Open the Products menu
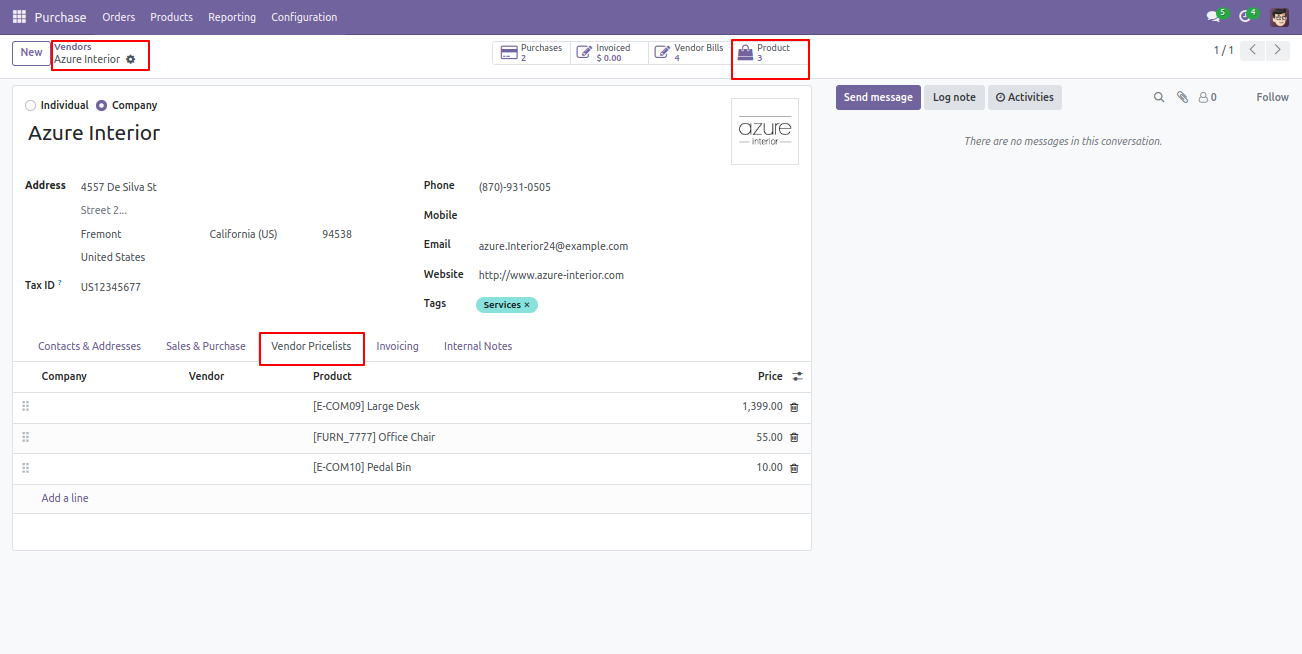Viewport: 1302px width, 654px height. [171, 17]
